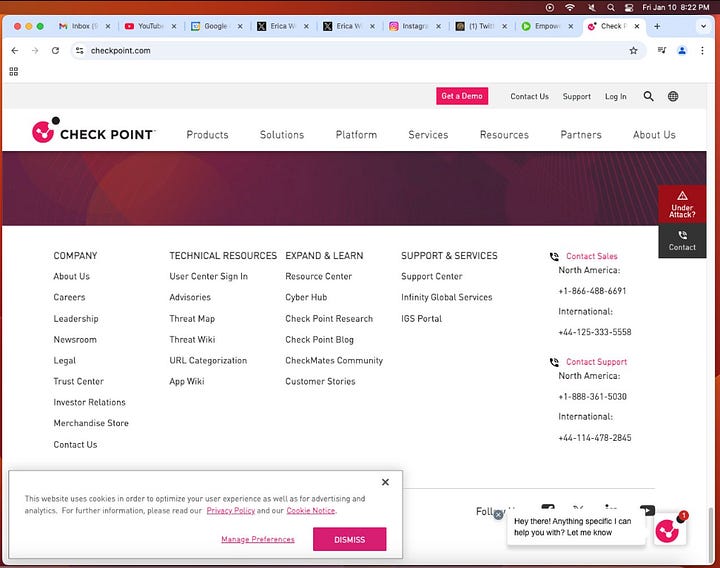This screenshot has height=568, width=720.
Task: Open the URL Categorization link
Action: 208,360
